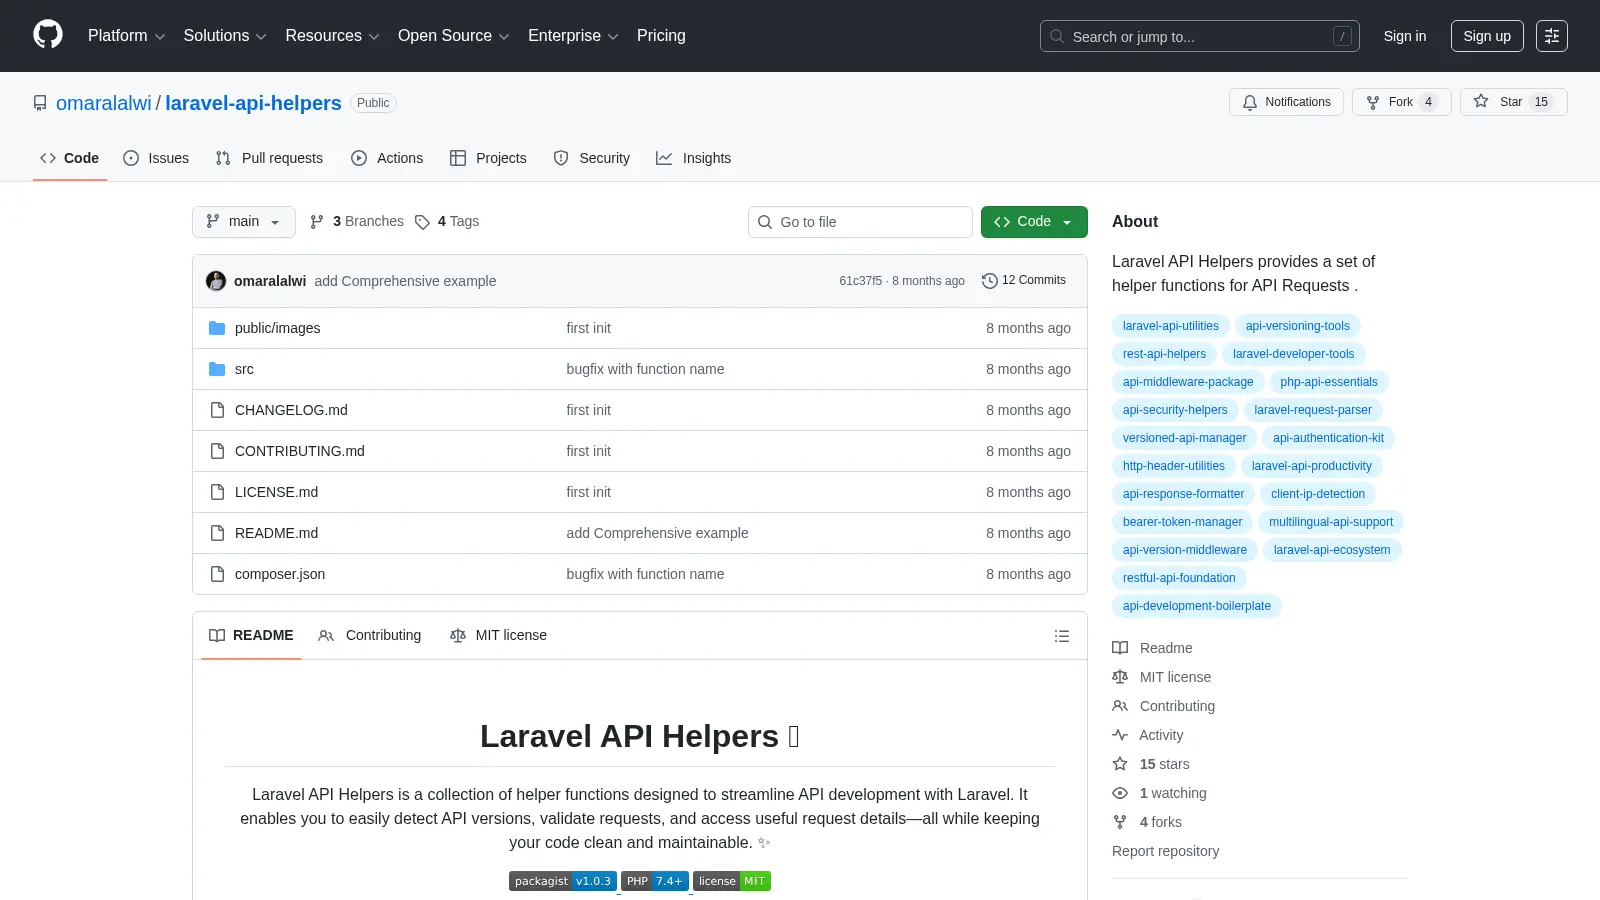Switch to the Pull requests tab
The image size is (1600, 900).
[269, 158]
